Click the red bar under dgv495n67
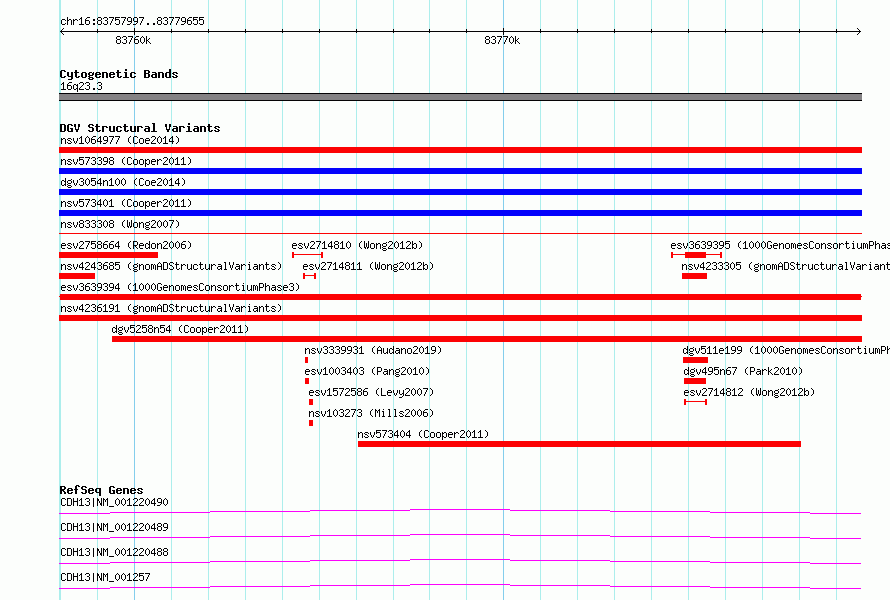The width and height of the screenshot is (890, 600). point(695,381)
